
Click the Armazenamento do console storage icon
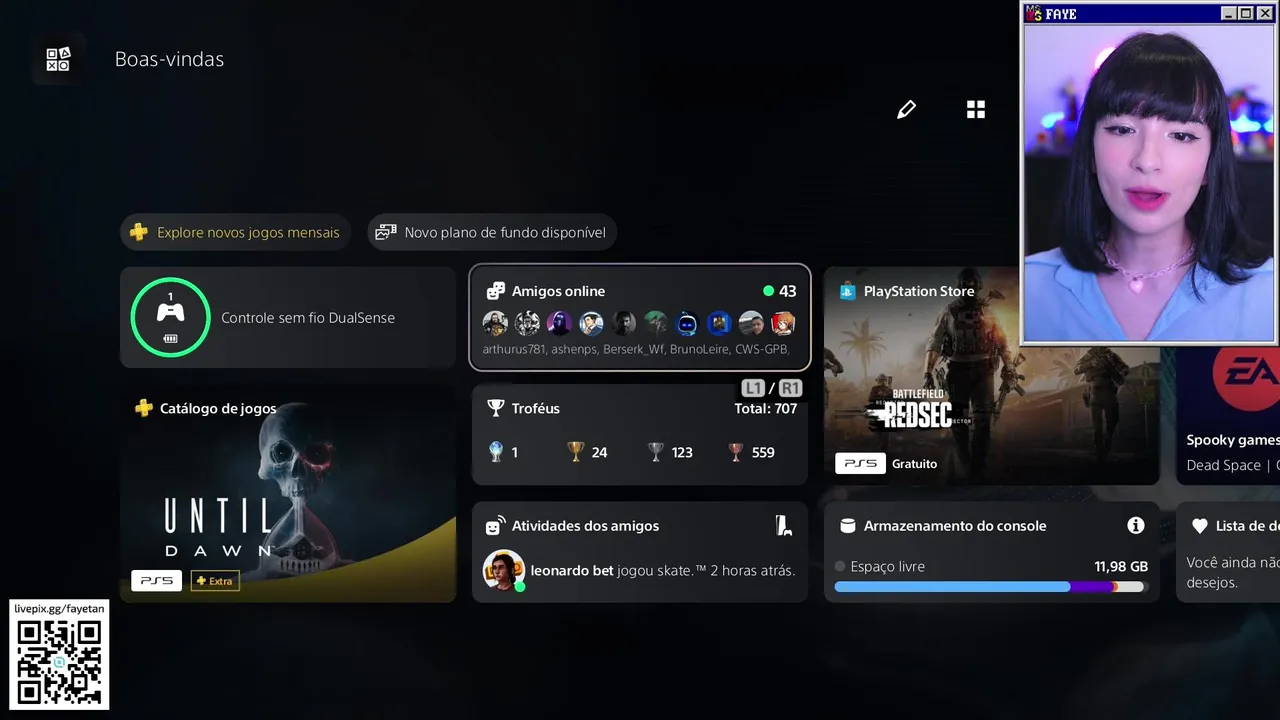[x=847, y=526]
